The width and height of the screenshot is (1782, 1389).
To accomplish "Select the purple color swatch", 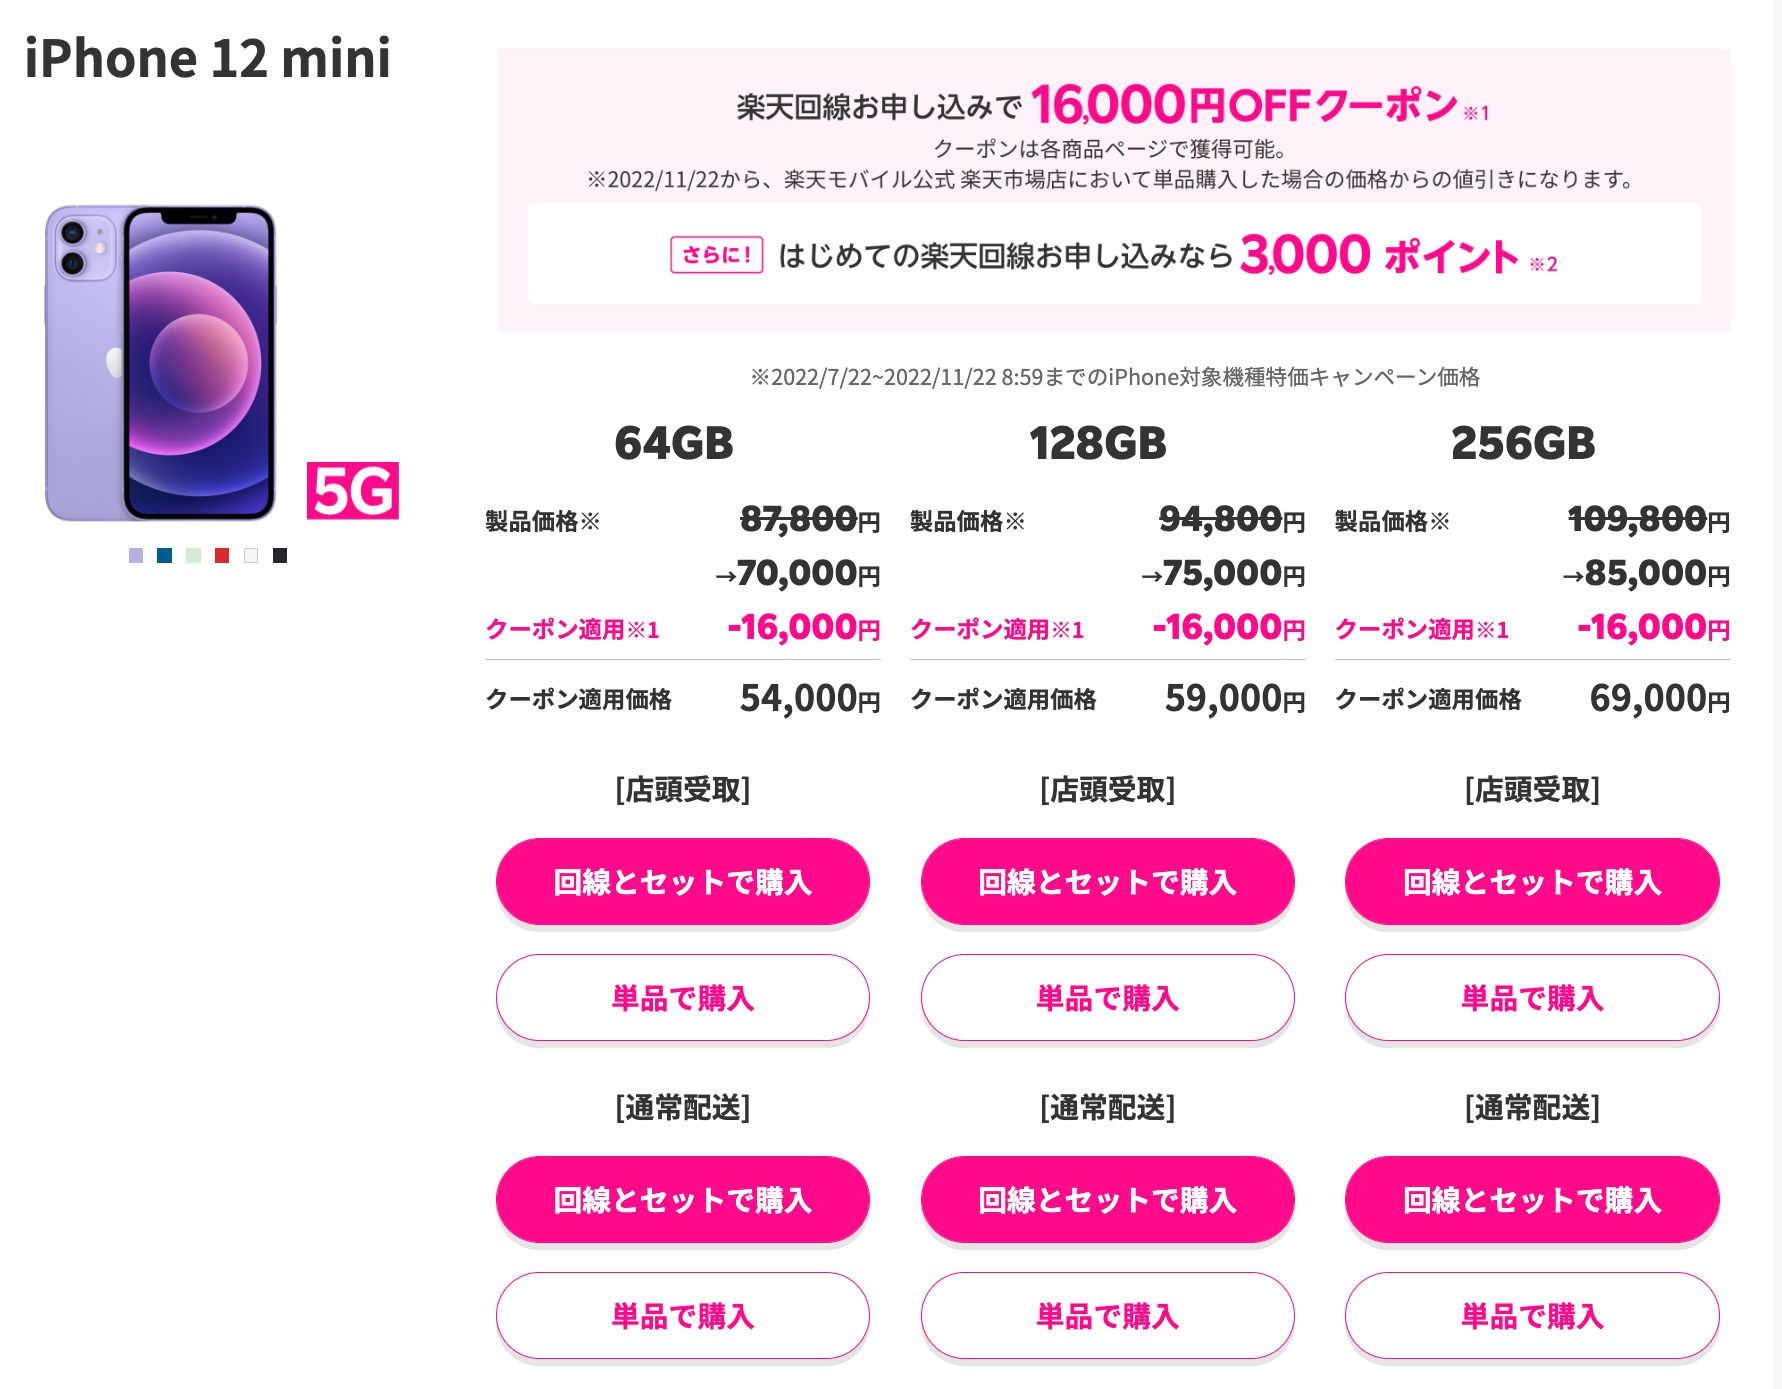I will (136, 555).
